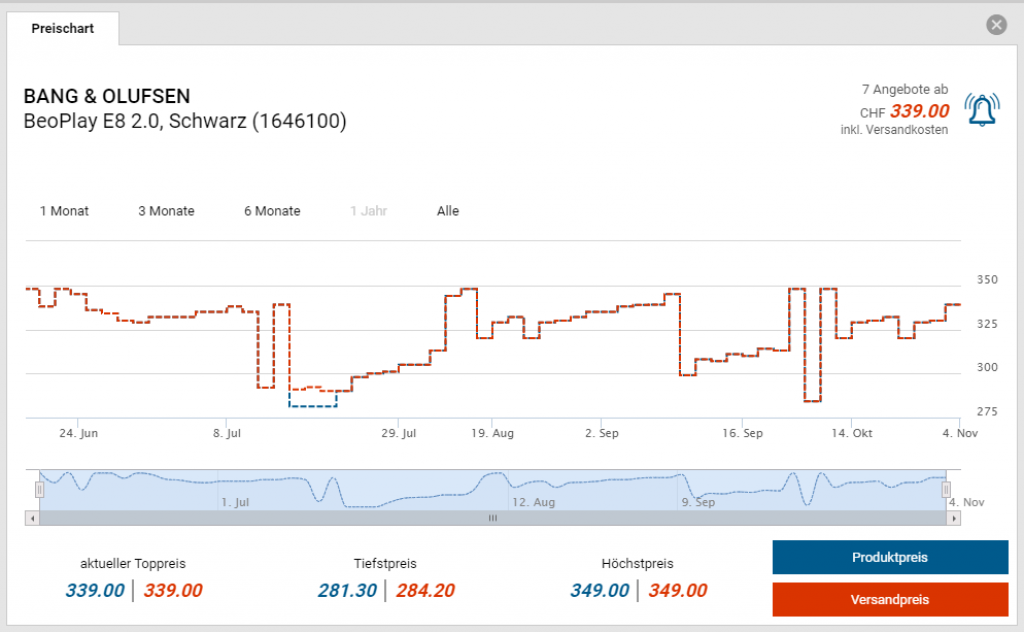
Task: Click the CHF 339.00 price
Action: click(x=904, y=112)
